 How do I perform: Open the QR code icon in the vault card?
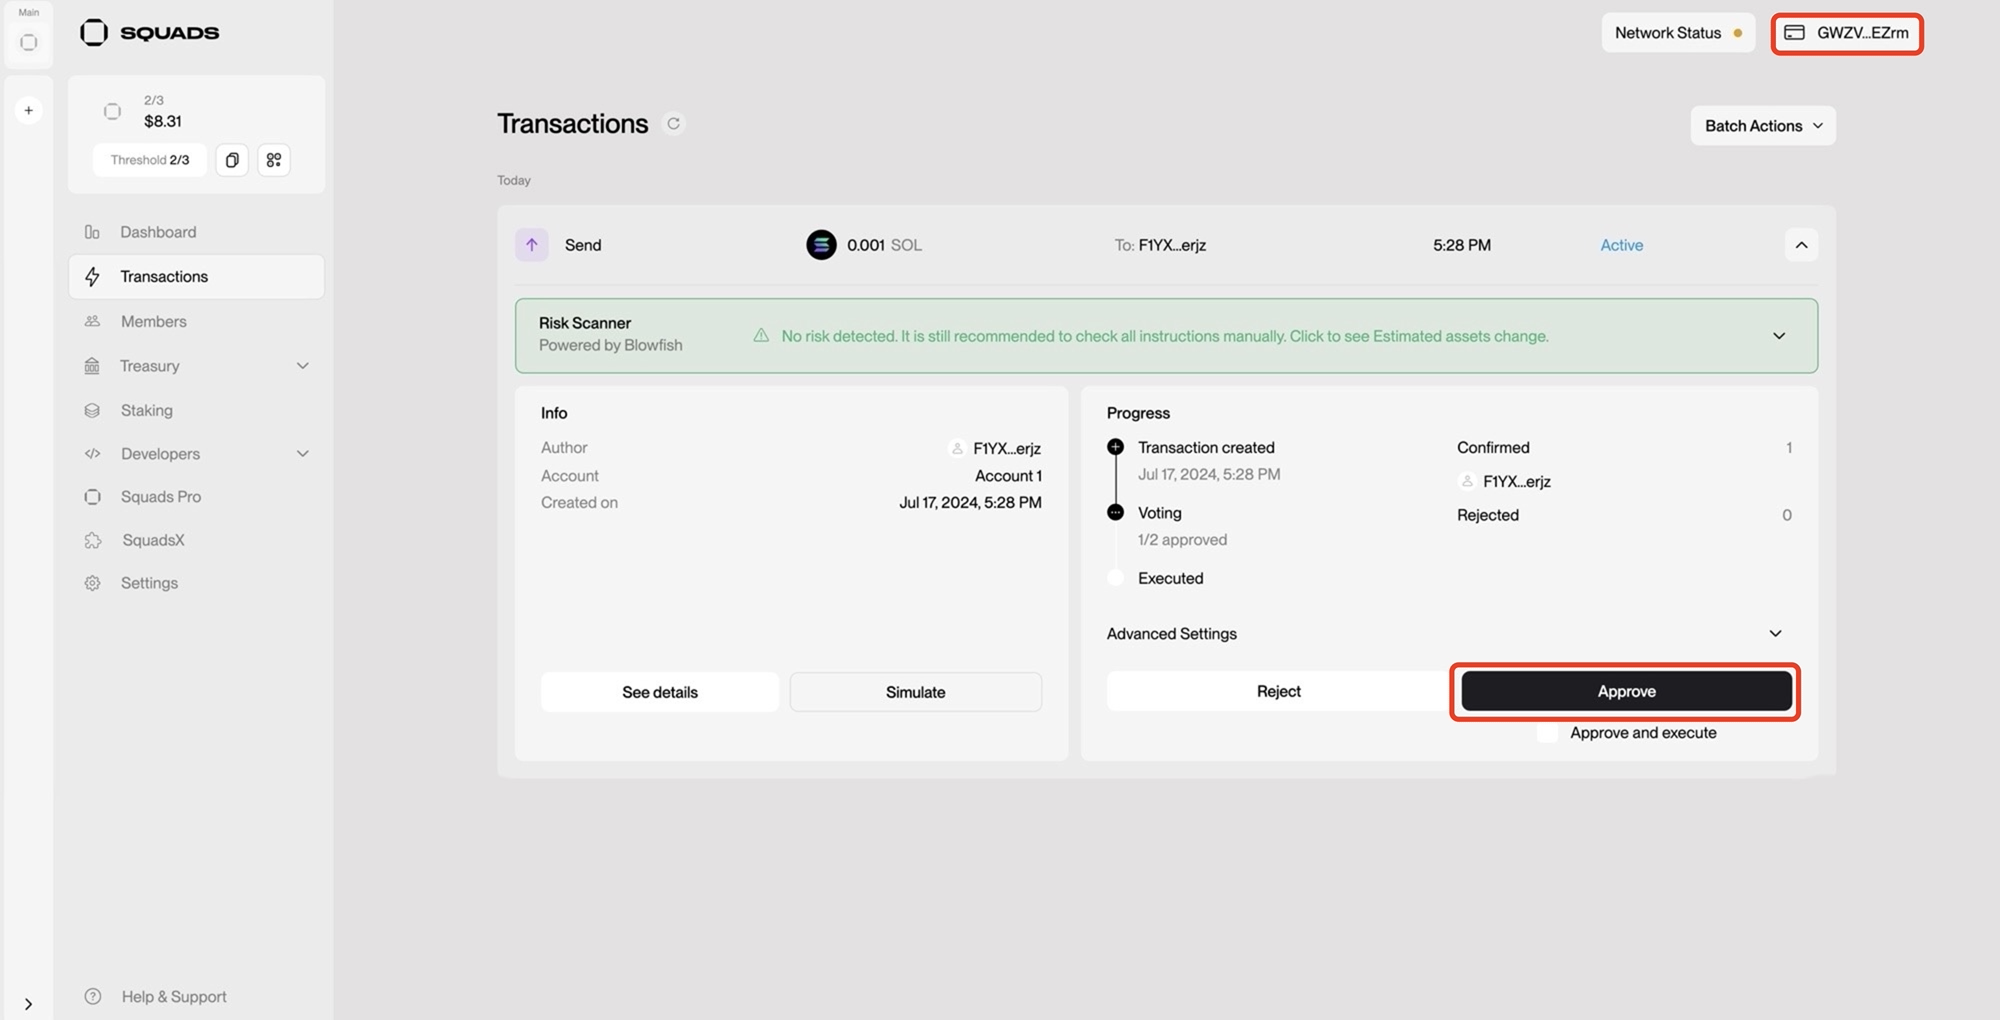[x=274, y=160]
